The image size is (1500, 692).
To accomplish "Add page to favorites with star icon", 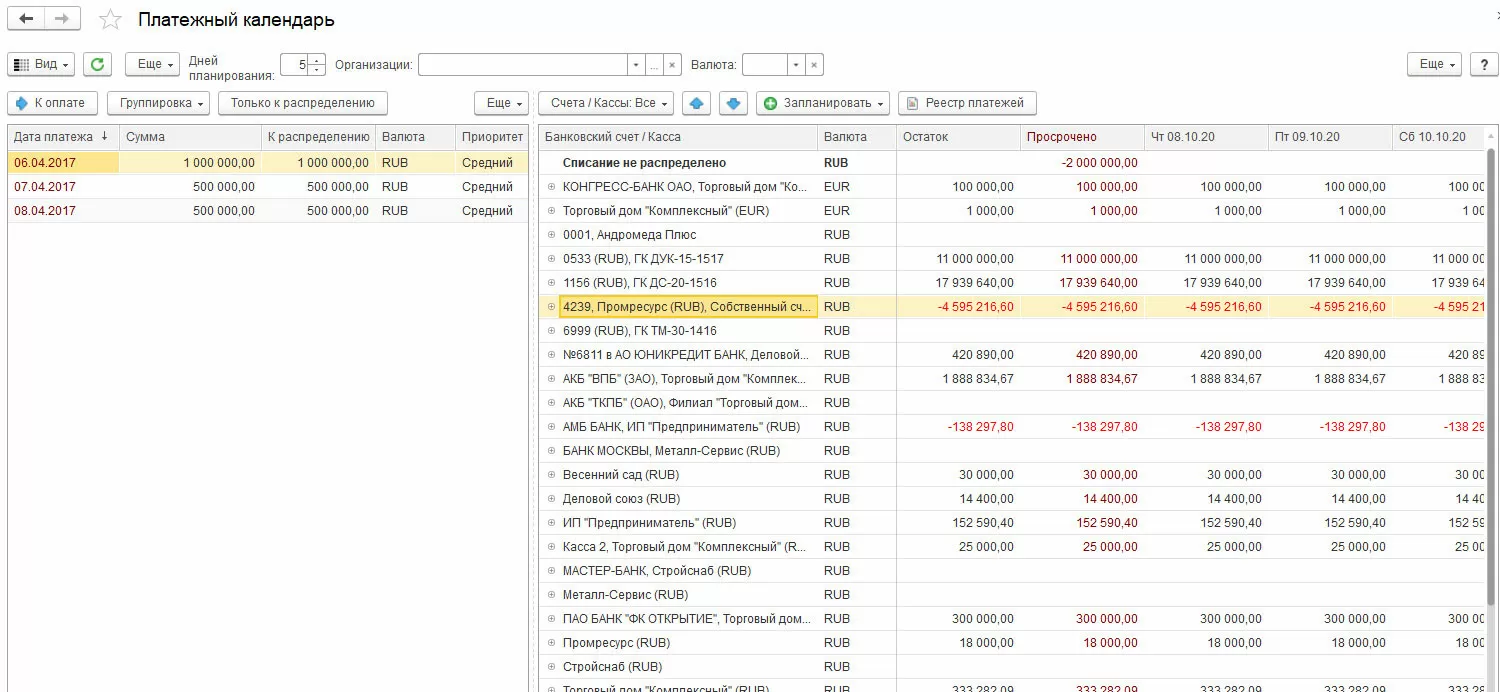I will [x=110, y=20].
